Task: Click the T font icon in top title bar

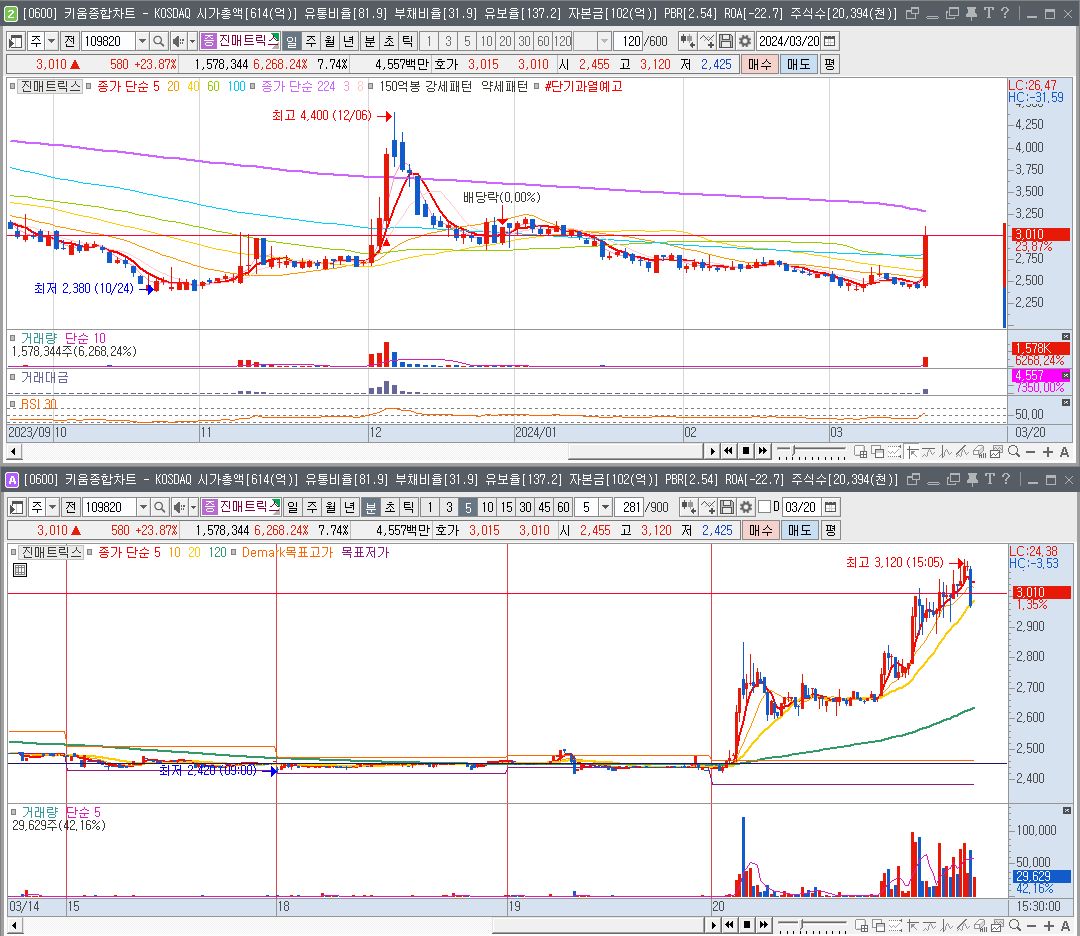Action: click(x=988, y=13)
